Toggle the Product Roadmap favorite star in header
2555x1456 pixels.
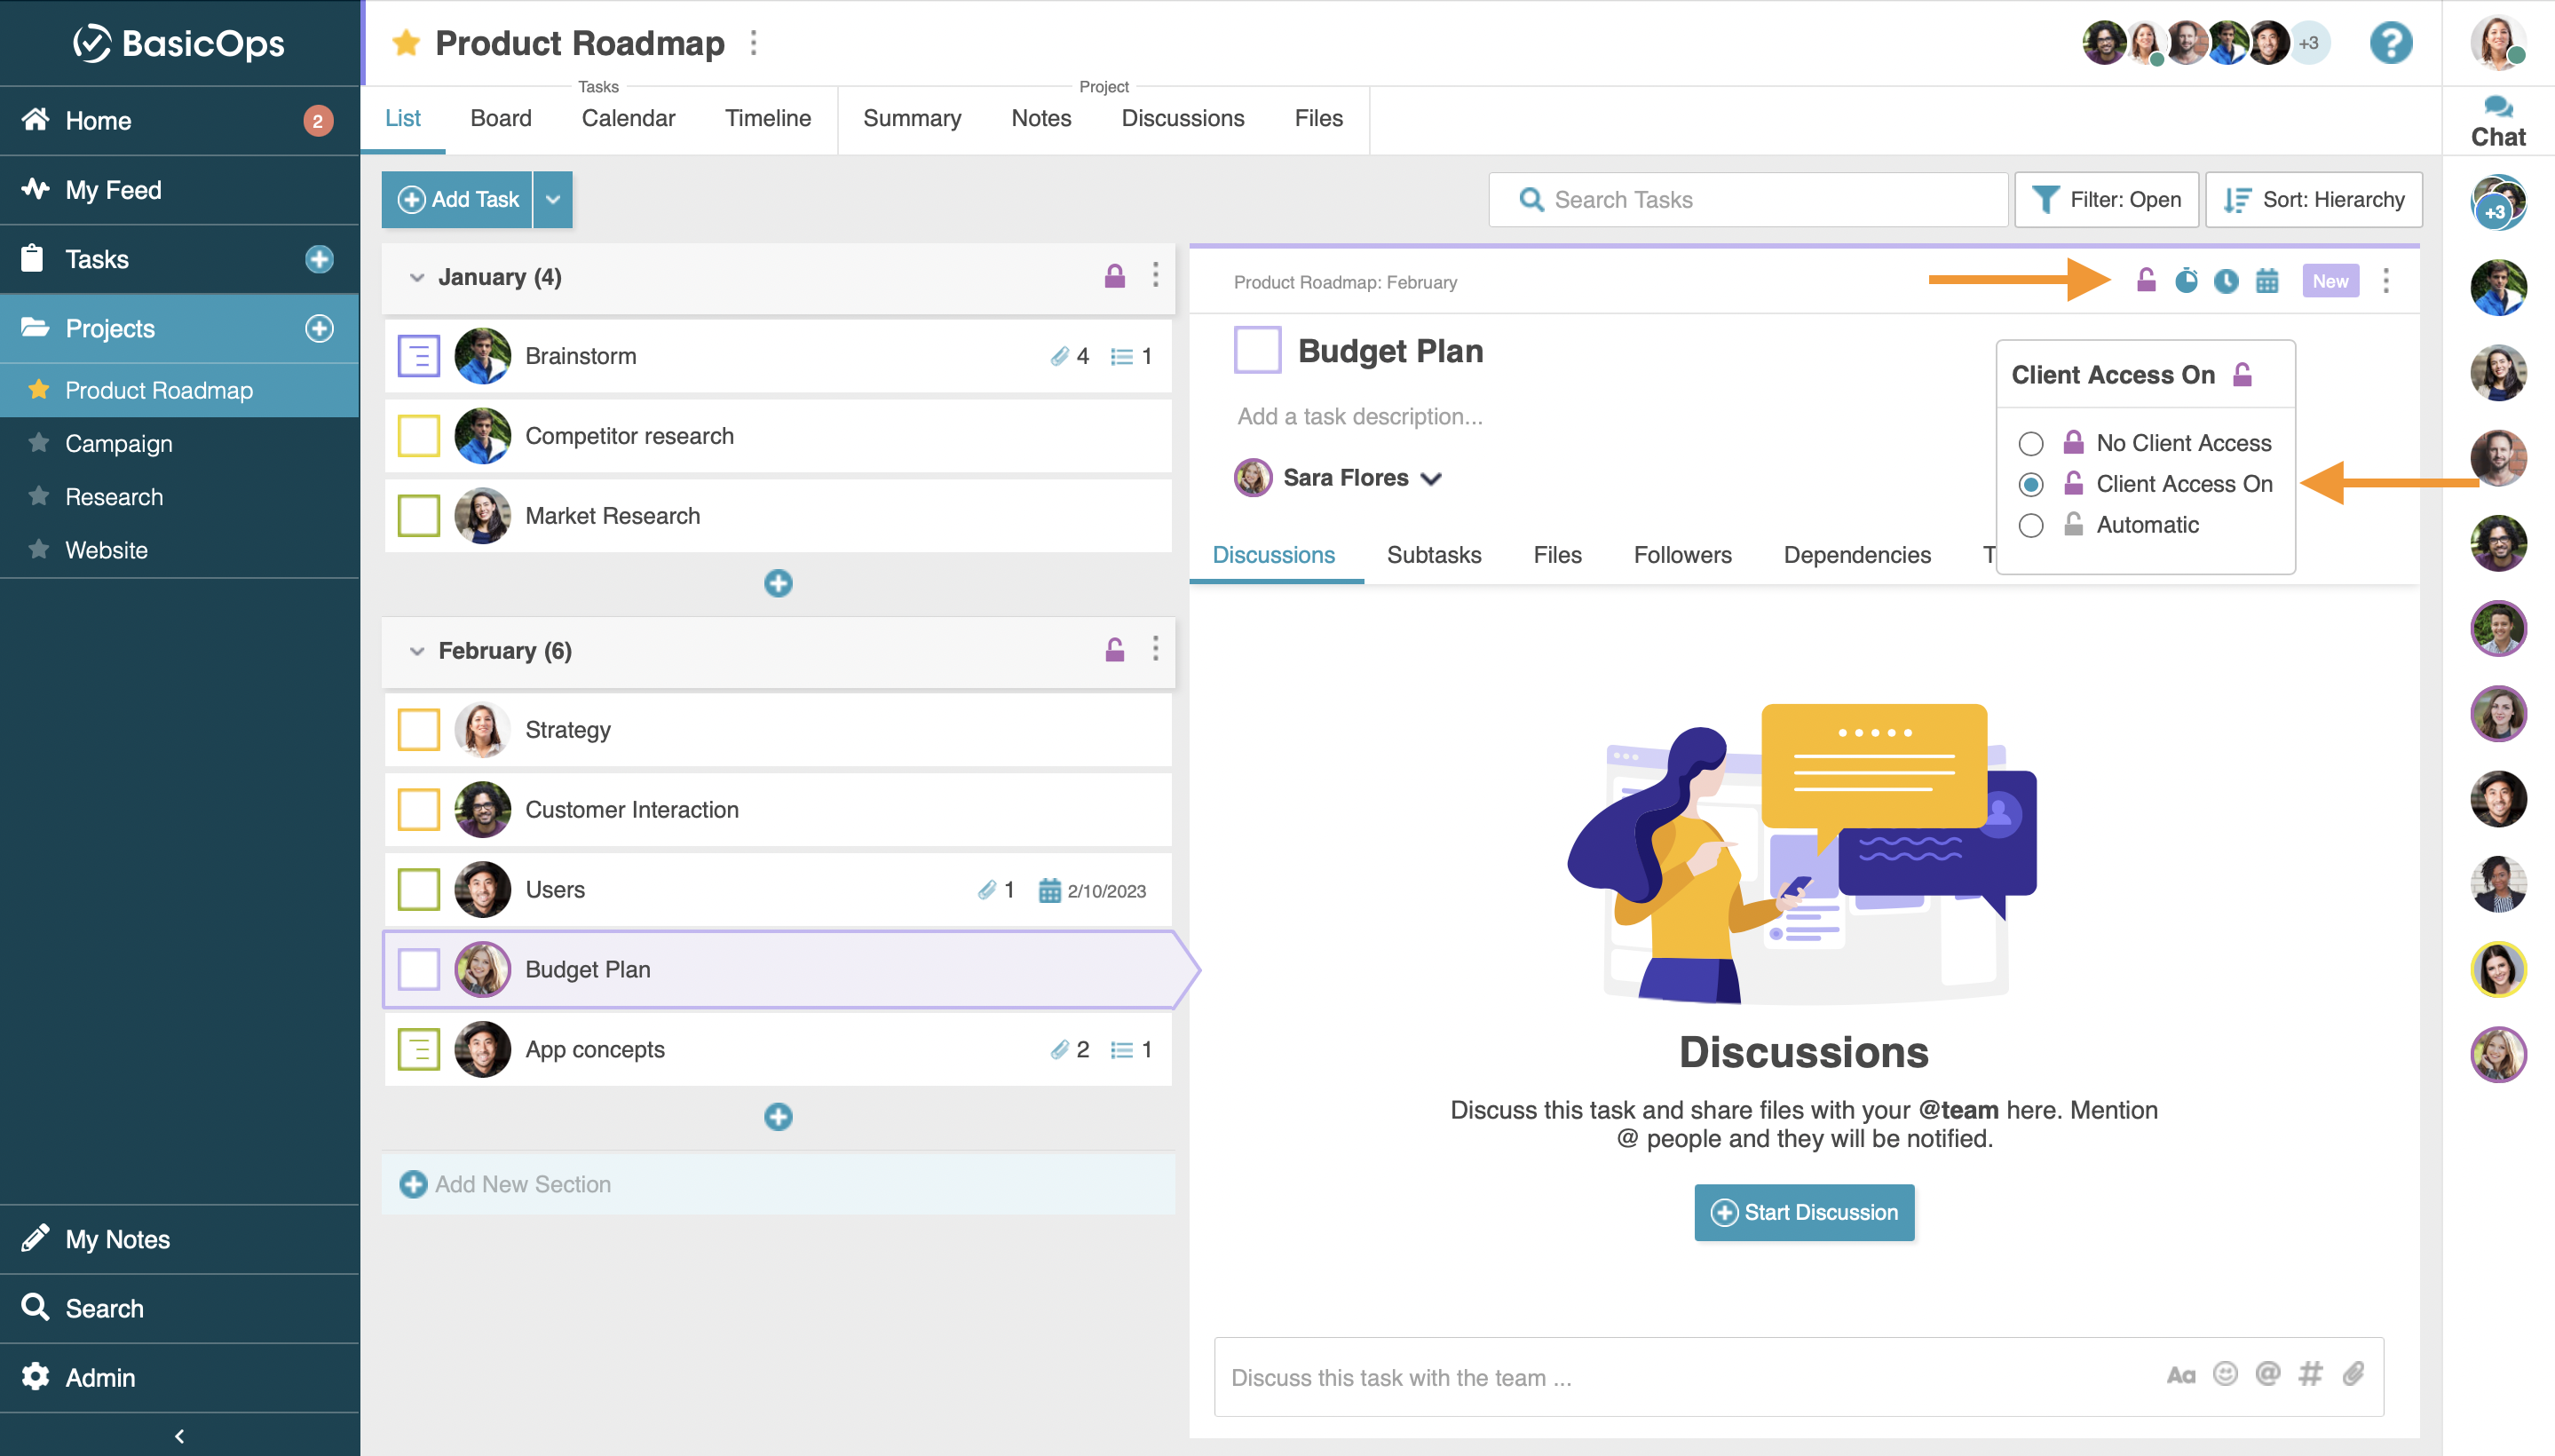pyautogui.click(x=405, y=43)
